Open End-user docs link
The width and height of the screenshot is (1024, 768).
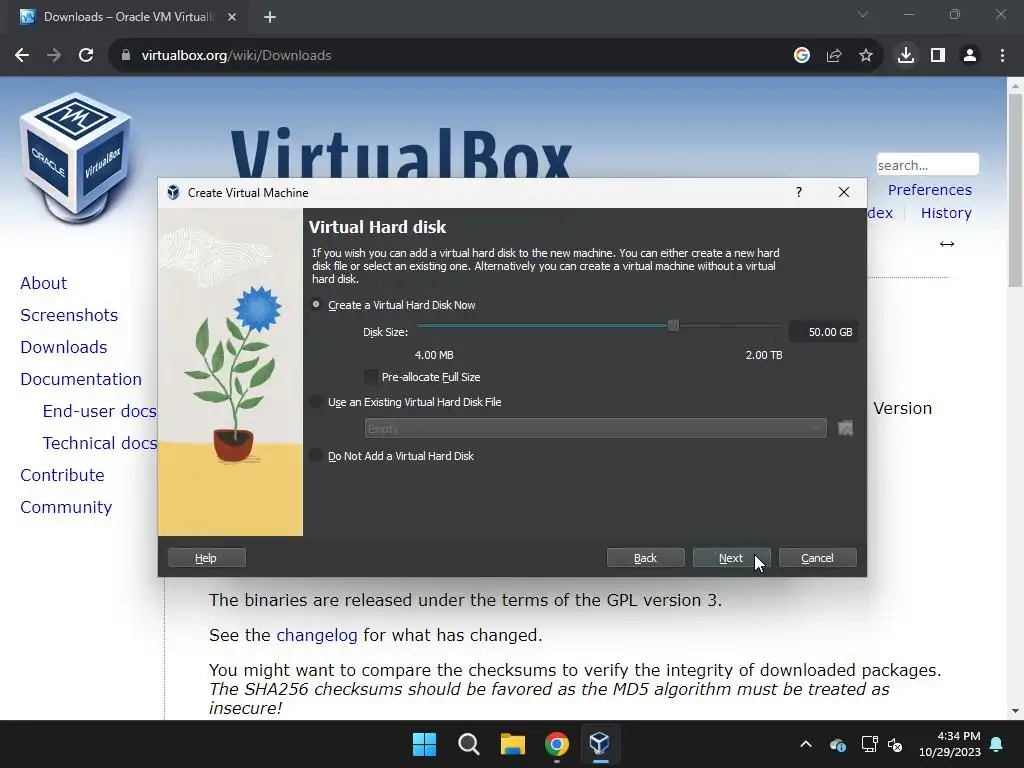(x=100, y=411)
